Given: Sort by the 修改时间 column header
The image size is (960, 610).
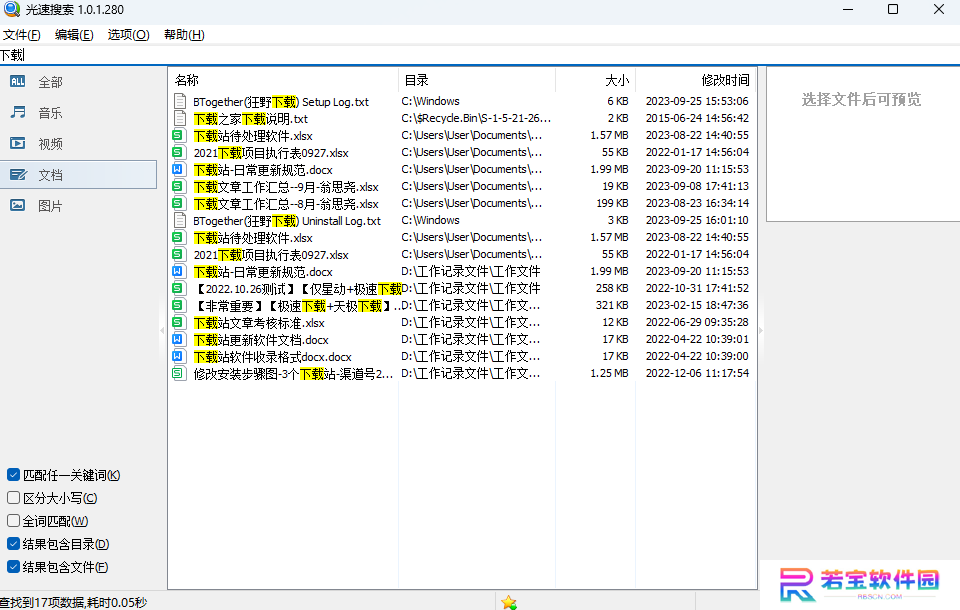Looking at the screenshot, I should [x=696, y=80].
